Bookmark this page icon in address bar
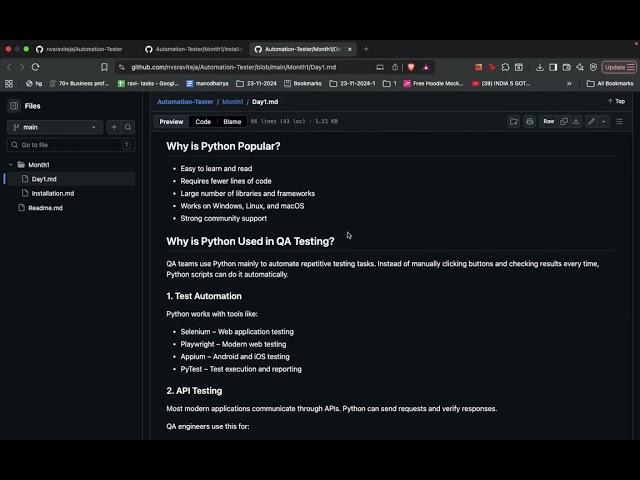This screenshot has width=640, height=480. pyautogui.click(x=104, y=67)
